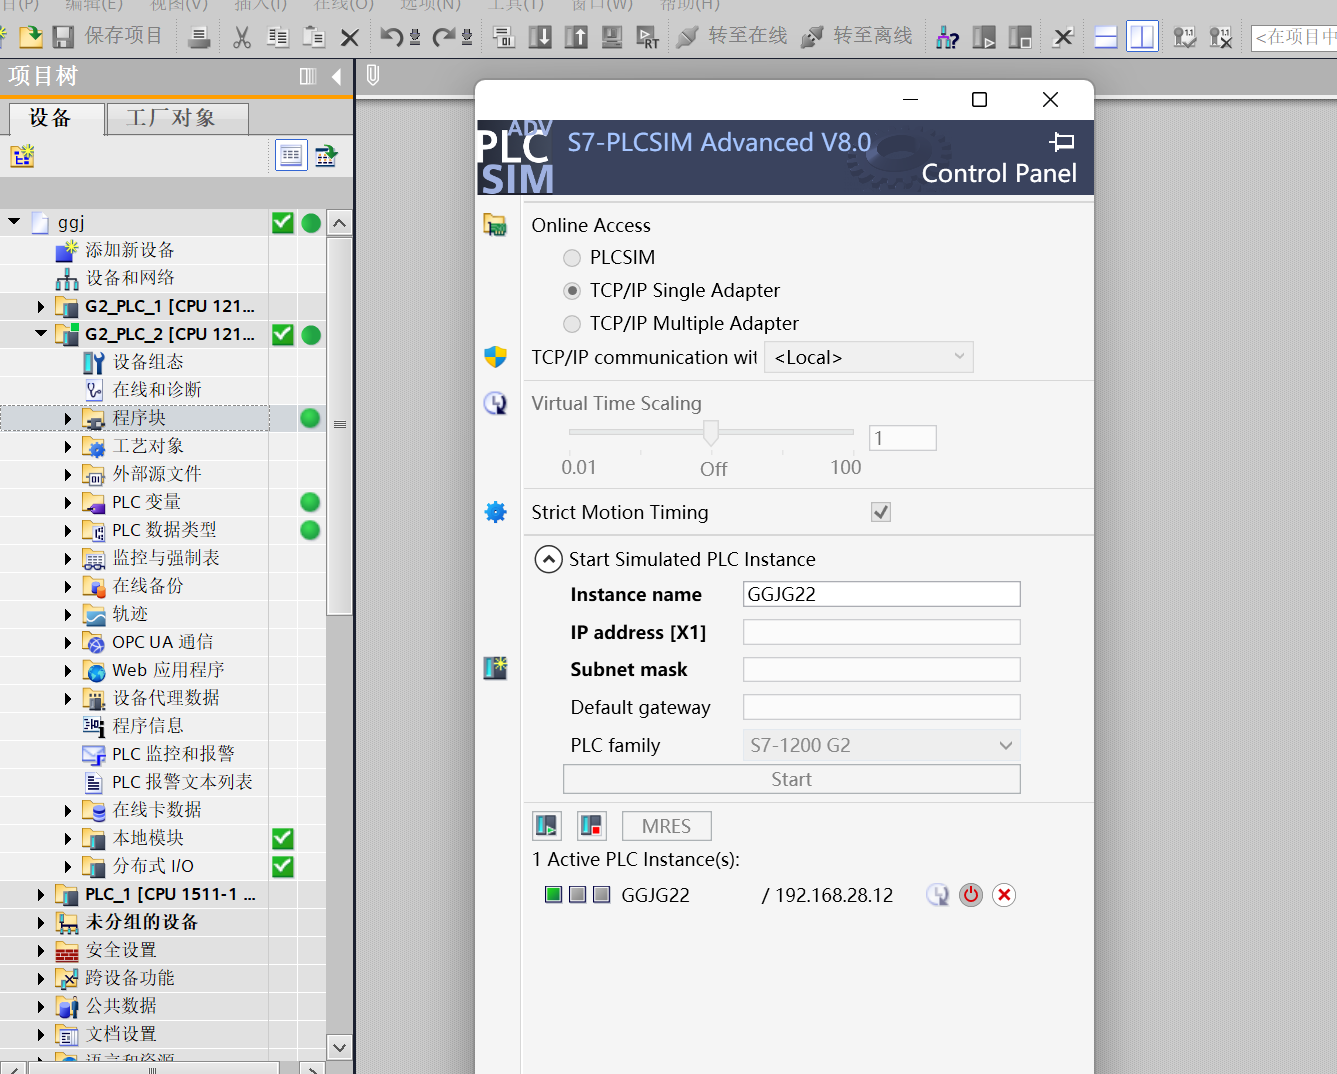Collapse the ggj project tree node

[14, 222]
